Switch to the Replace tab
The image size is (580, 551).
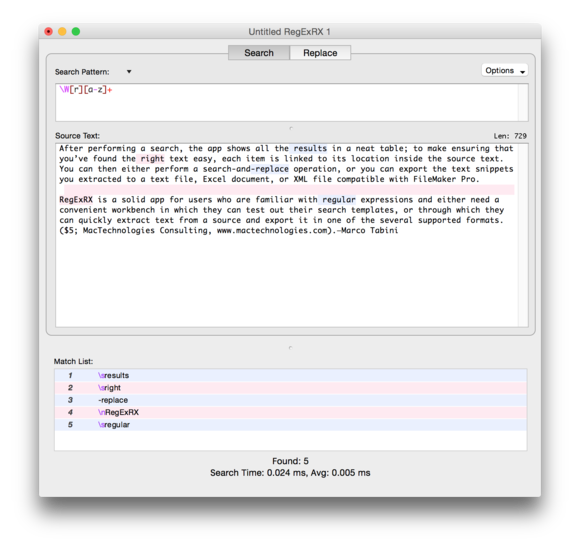(320, 53)
